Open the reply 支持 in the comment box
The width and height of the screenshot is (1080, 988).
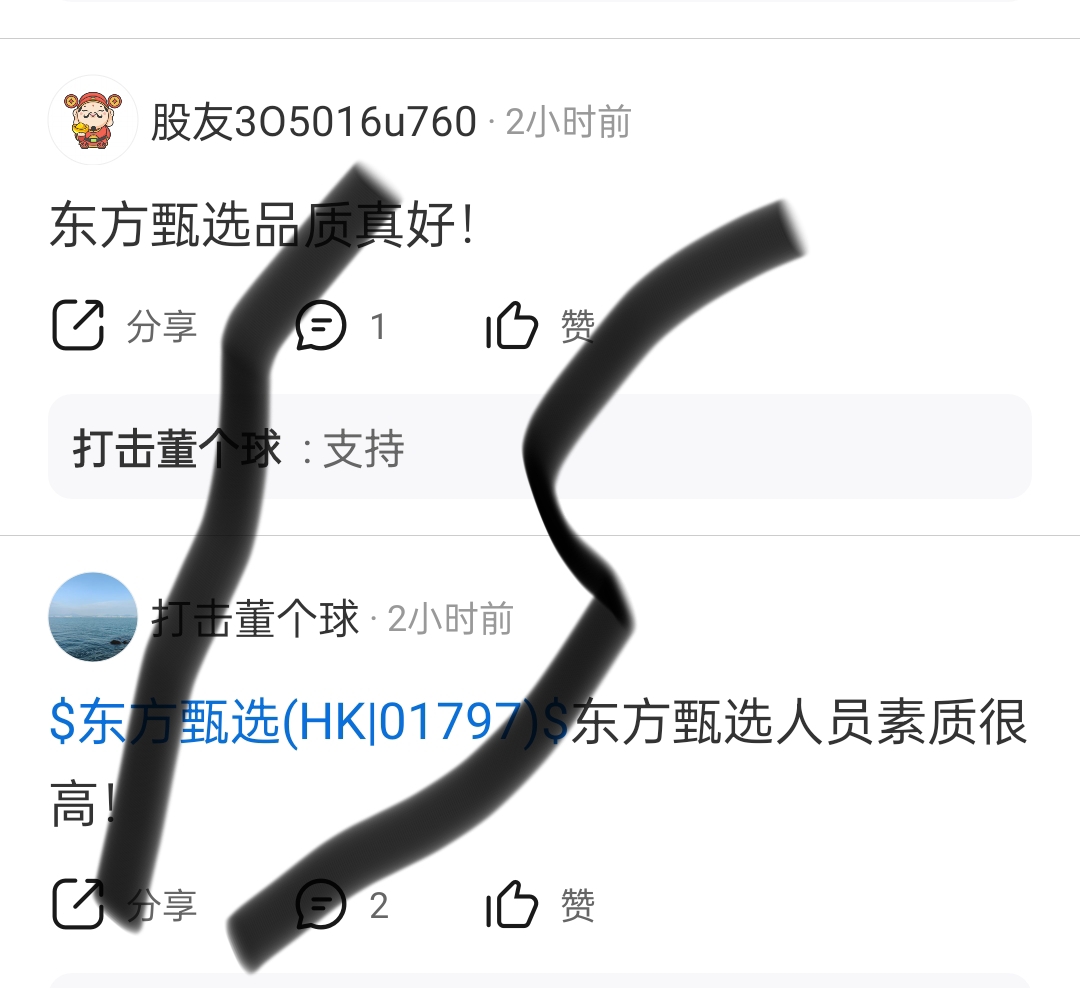(x=364, y=449)
